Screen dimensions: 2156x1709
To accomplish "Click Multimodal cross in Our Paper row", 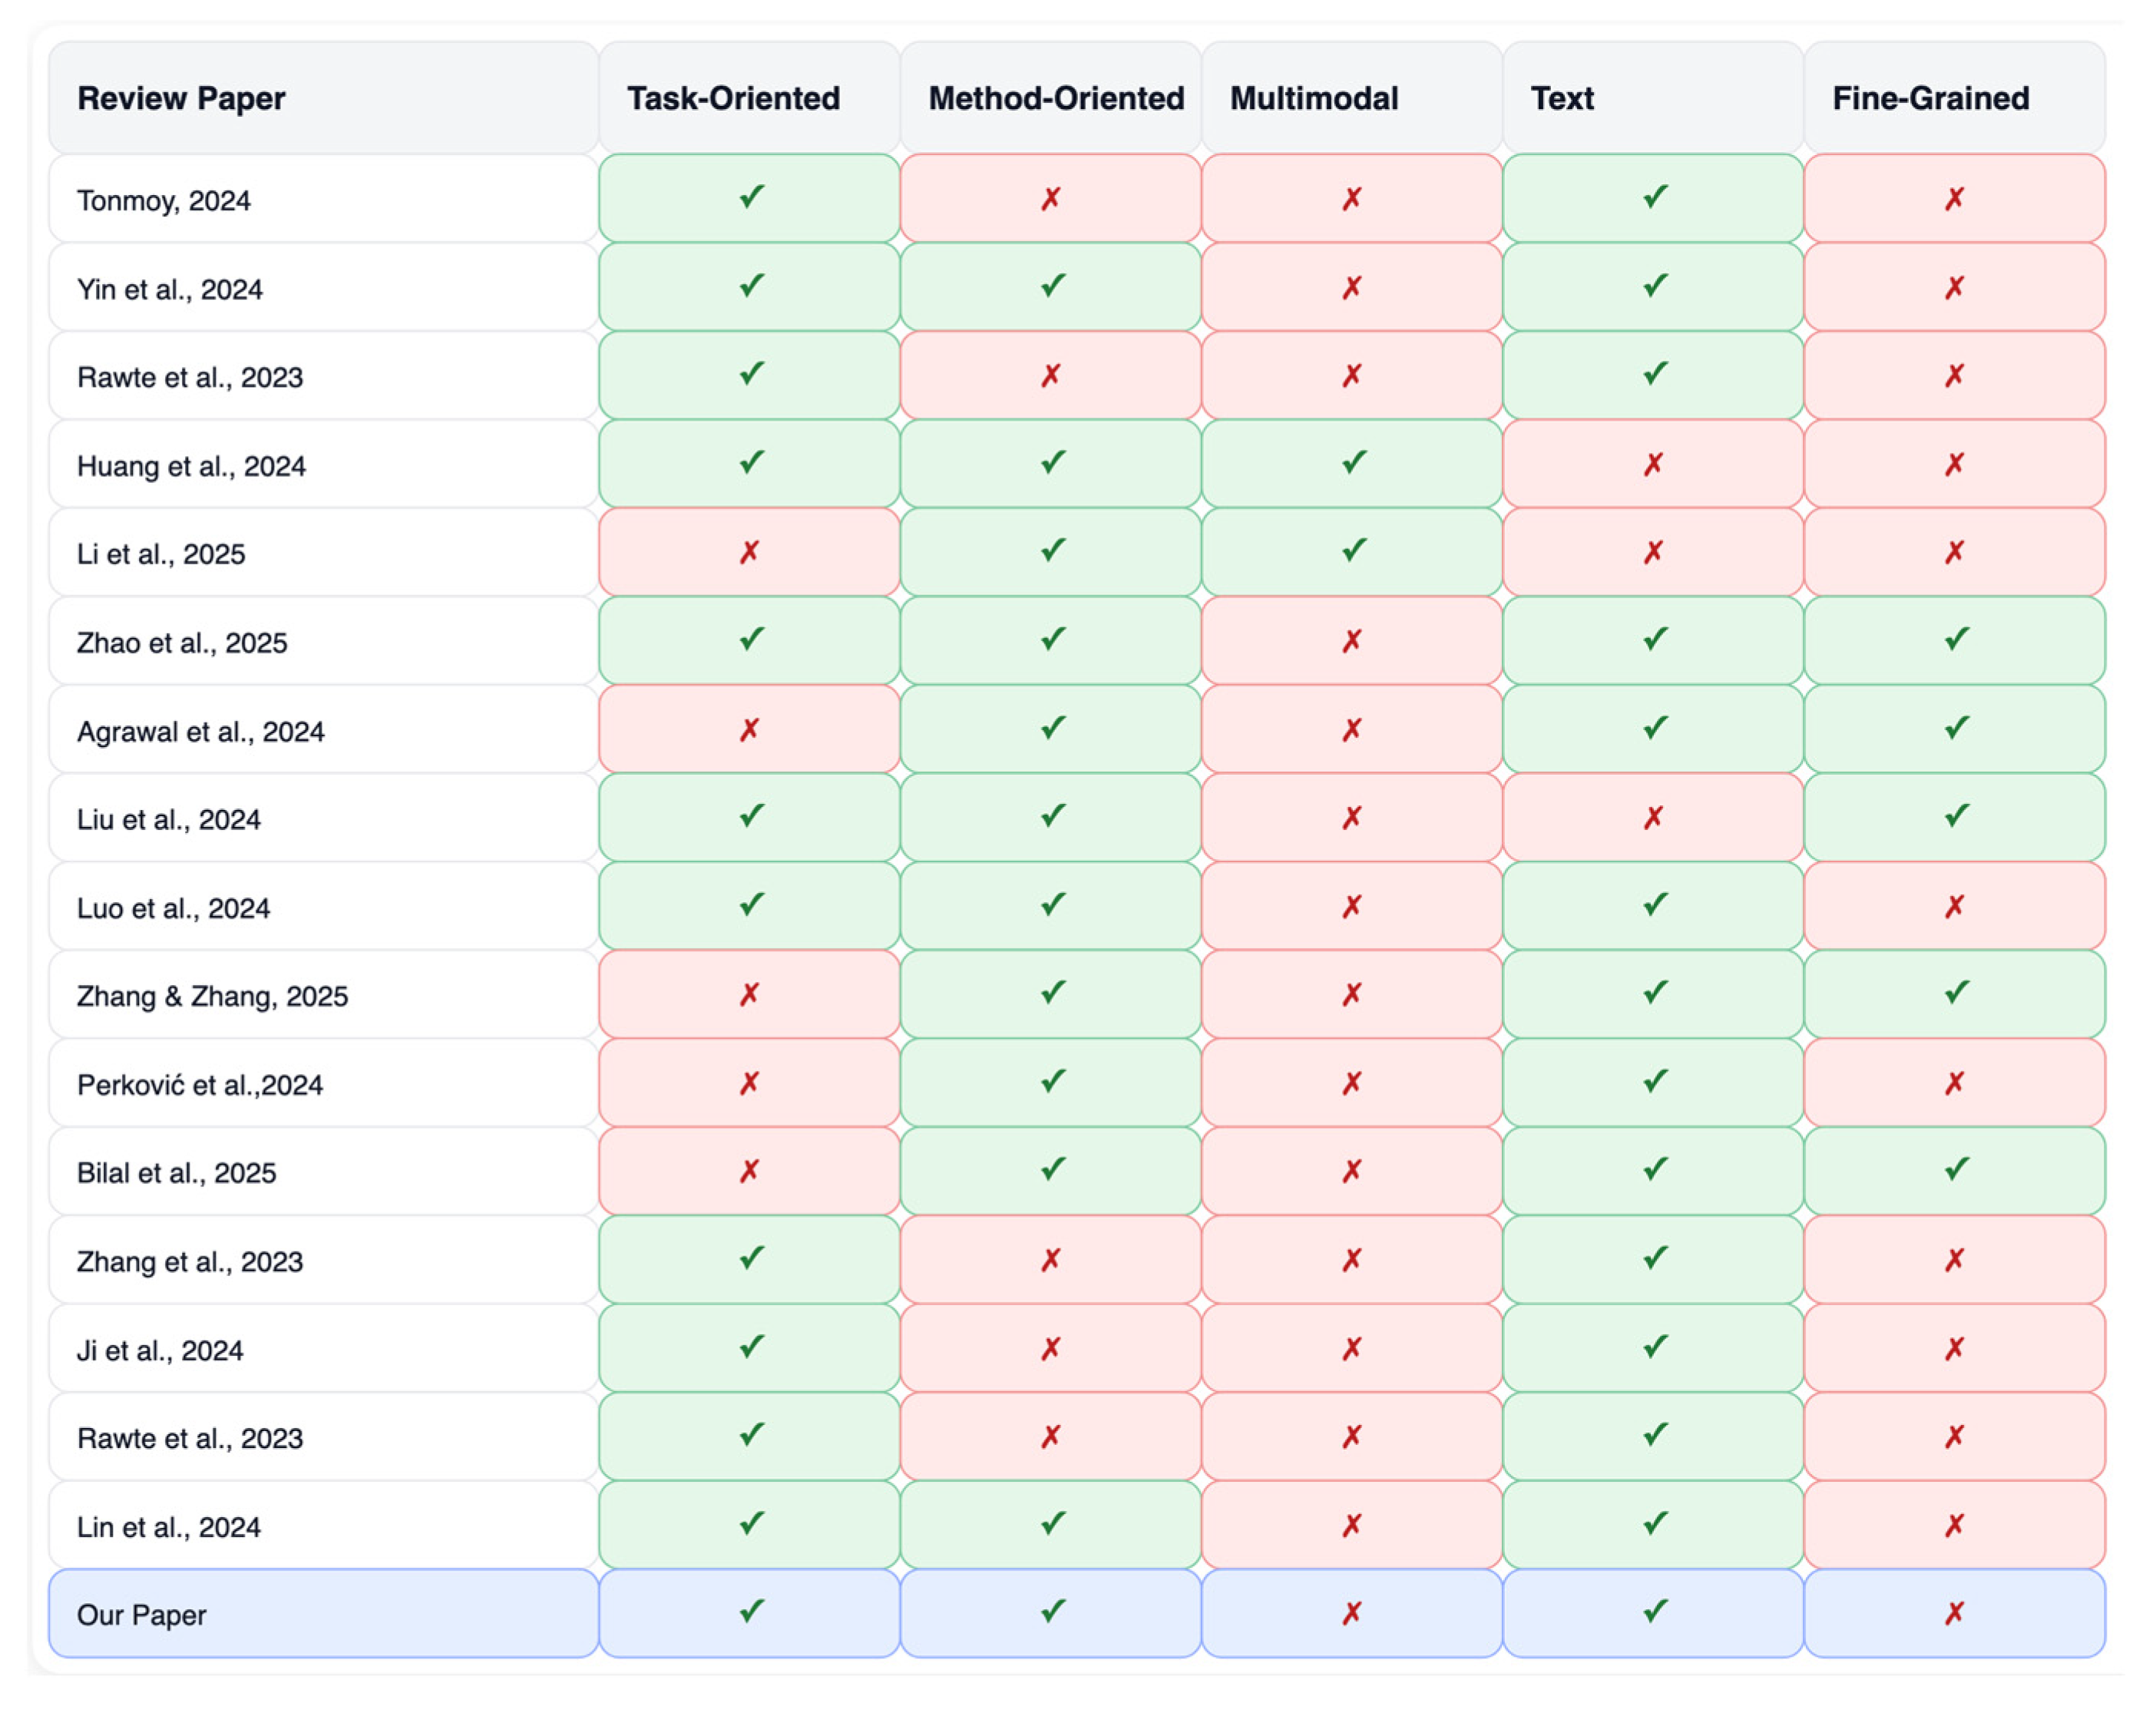I will [x=1351, y=1613].
